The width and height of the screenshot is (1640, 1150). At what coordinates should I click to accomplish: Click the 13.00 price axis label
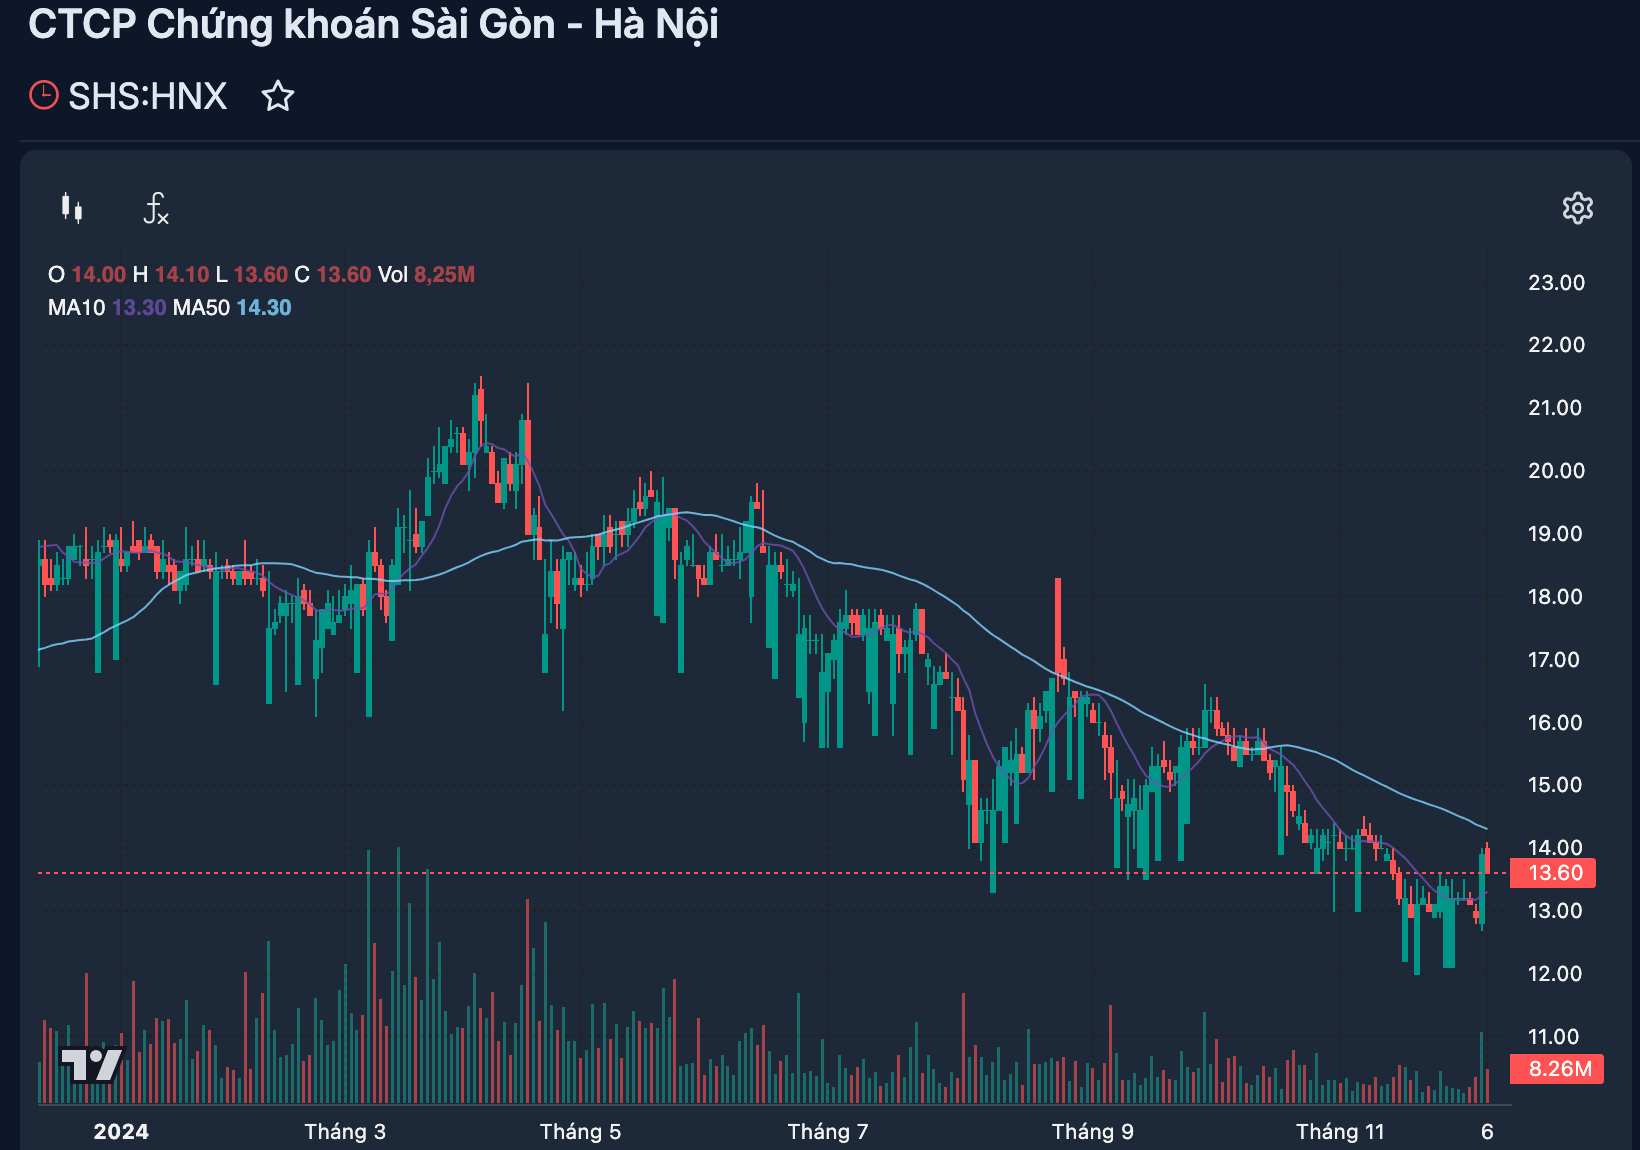pos(1555,911)
